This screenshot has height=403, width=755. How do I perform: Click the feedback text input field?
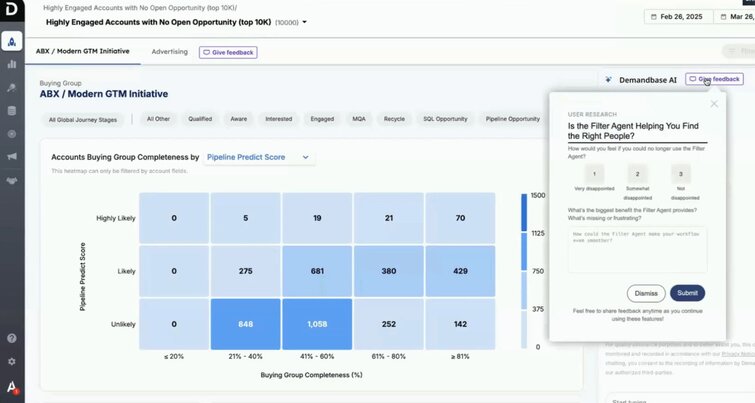[x=637, y=249]
